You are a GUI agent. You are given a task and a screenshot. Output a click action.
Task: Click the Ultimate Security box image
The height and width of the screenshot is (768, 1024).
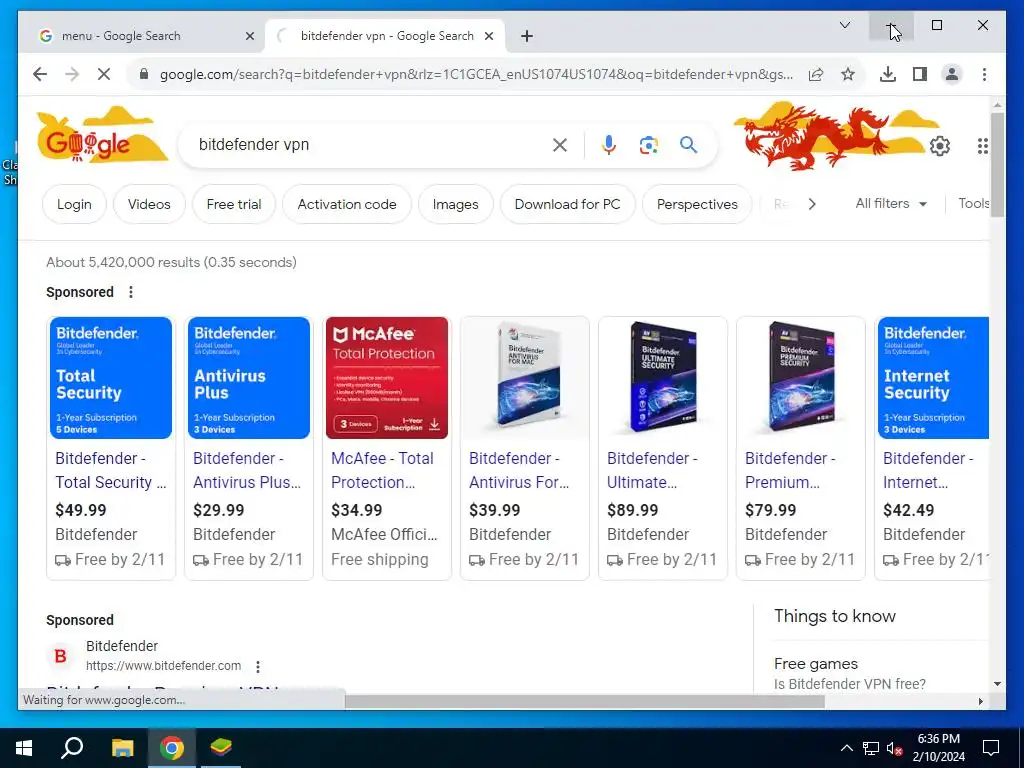pos(663,378)
